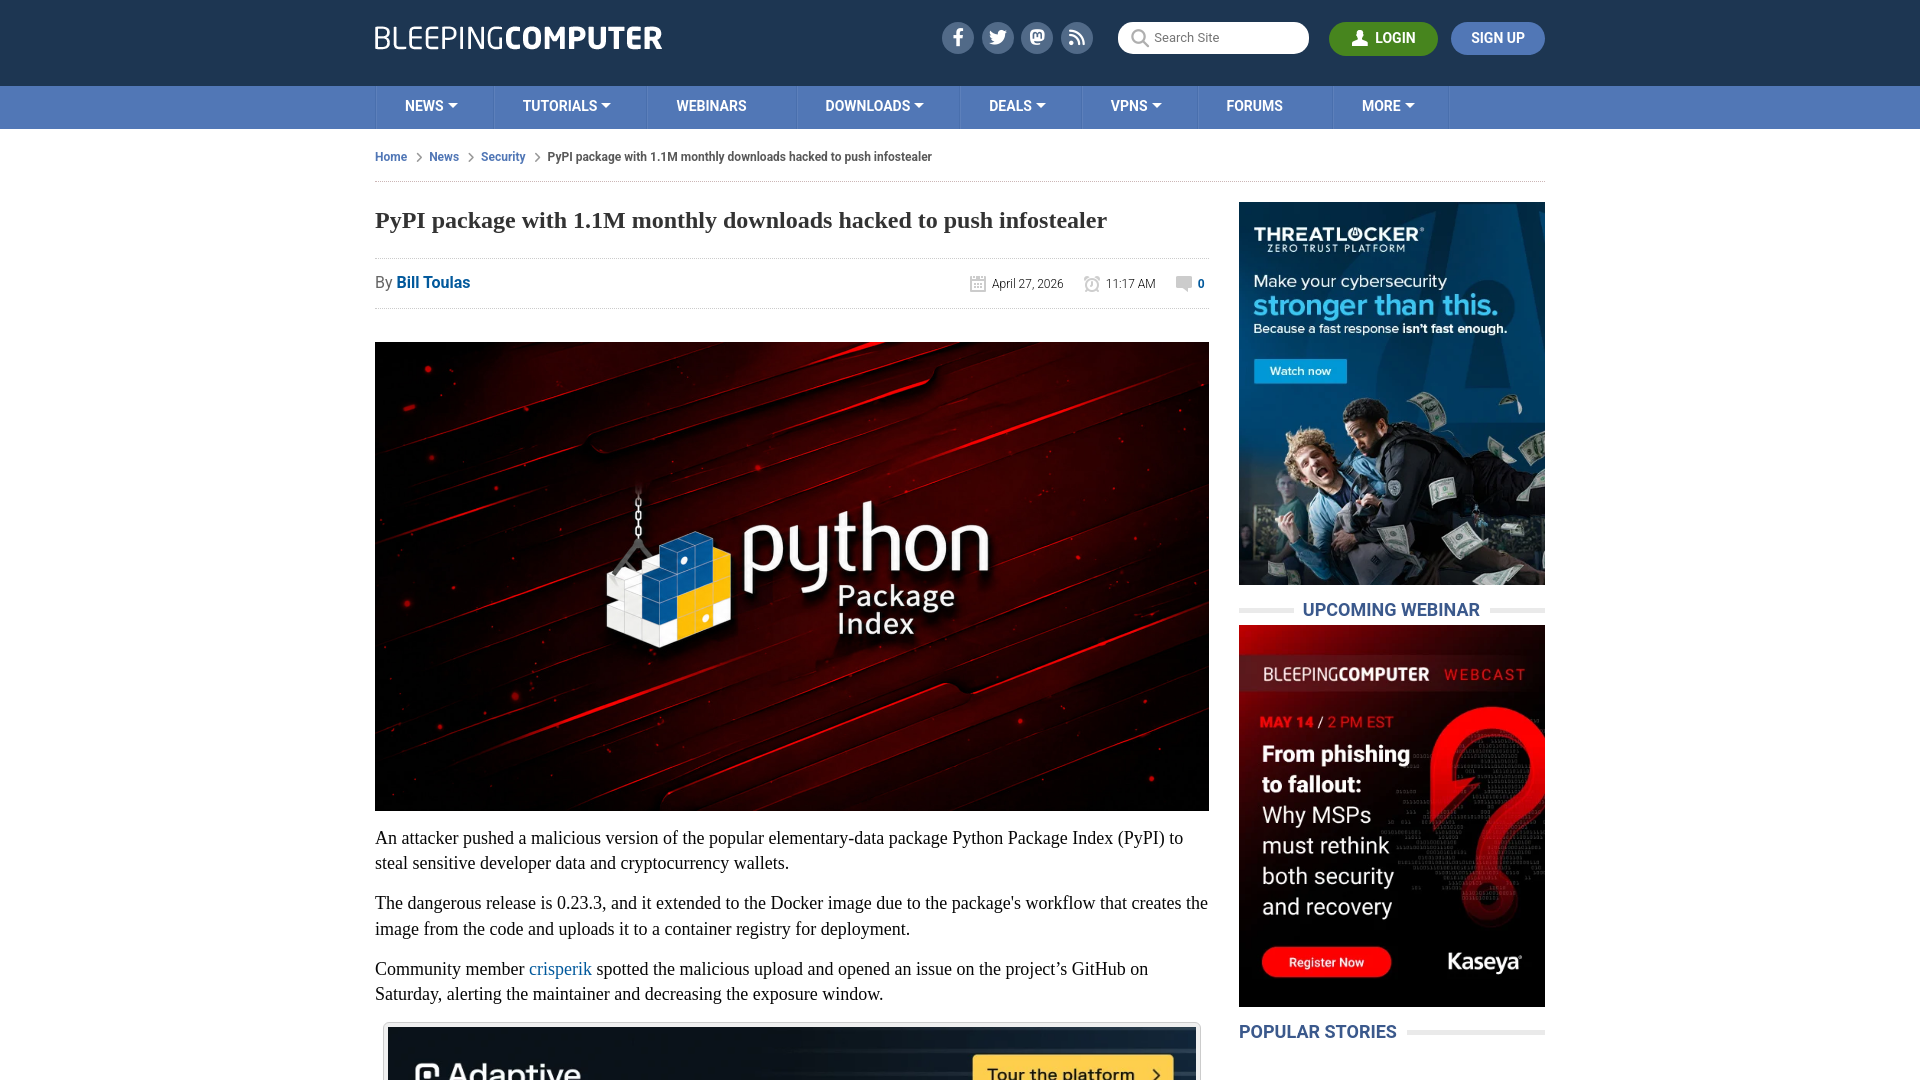Viewport: 1920px width, 1080px height.
Task: Go to Home breadcrumb link
Action: [x=391, y=157]
